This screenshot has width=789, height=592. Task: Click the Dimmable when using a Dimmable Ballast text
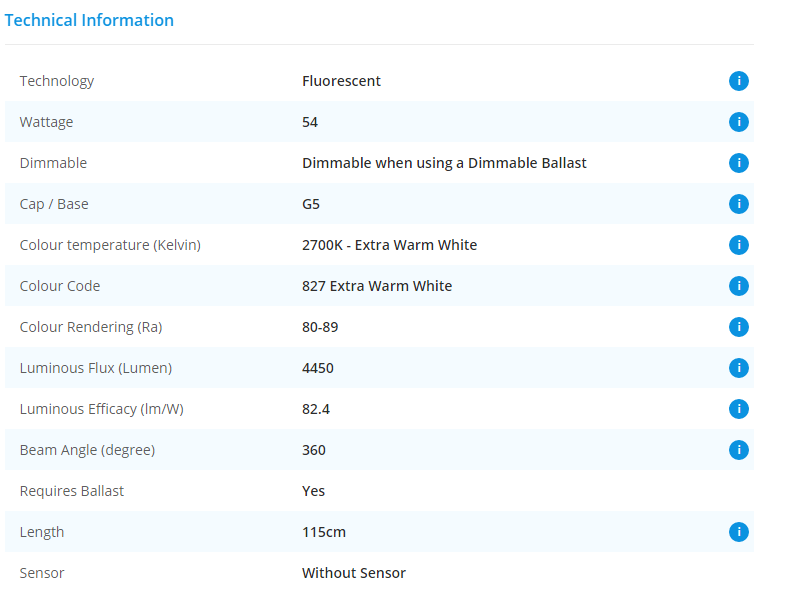444,163
